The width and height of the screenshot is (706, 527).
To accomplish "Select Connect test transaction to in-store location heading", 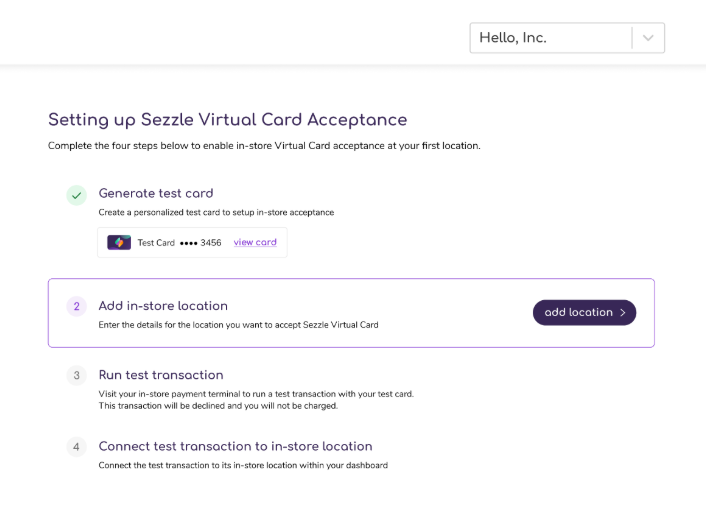I will tap(235, 446).
